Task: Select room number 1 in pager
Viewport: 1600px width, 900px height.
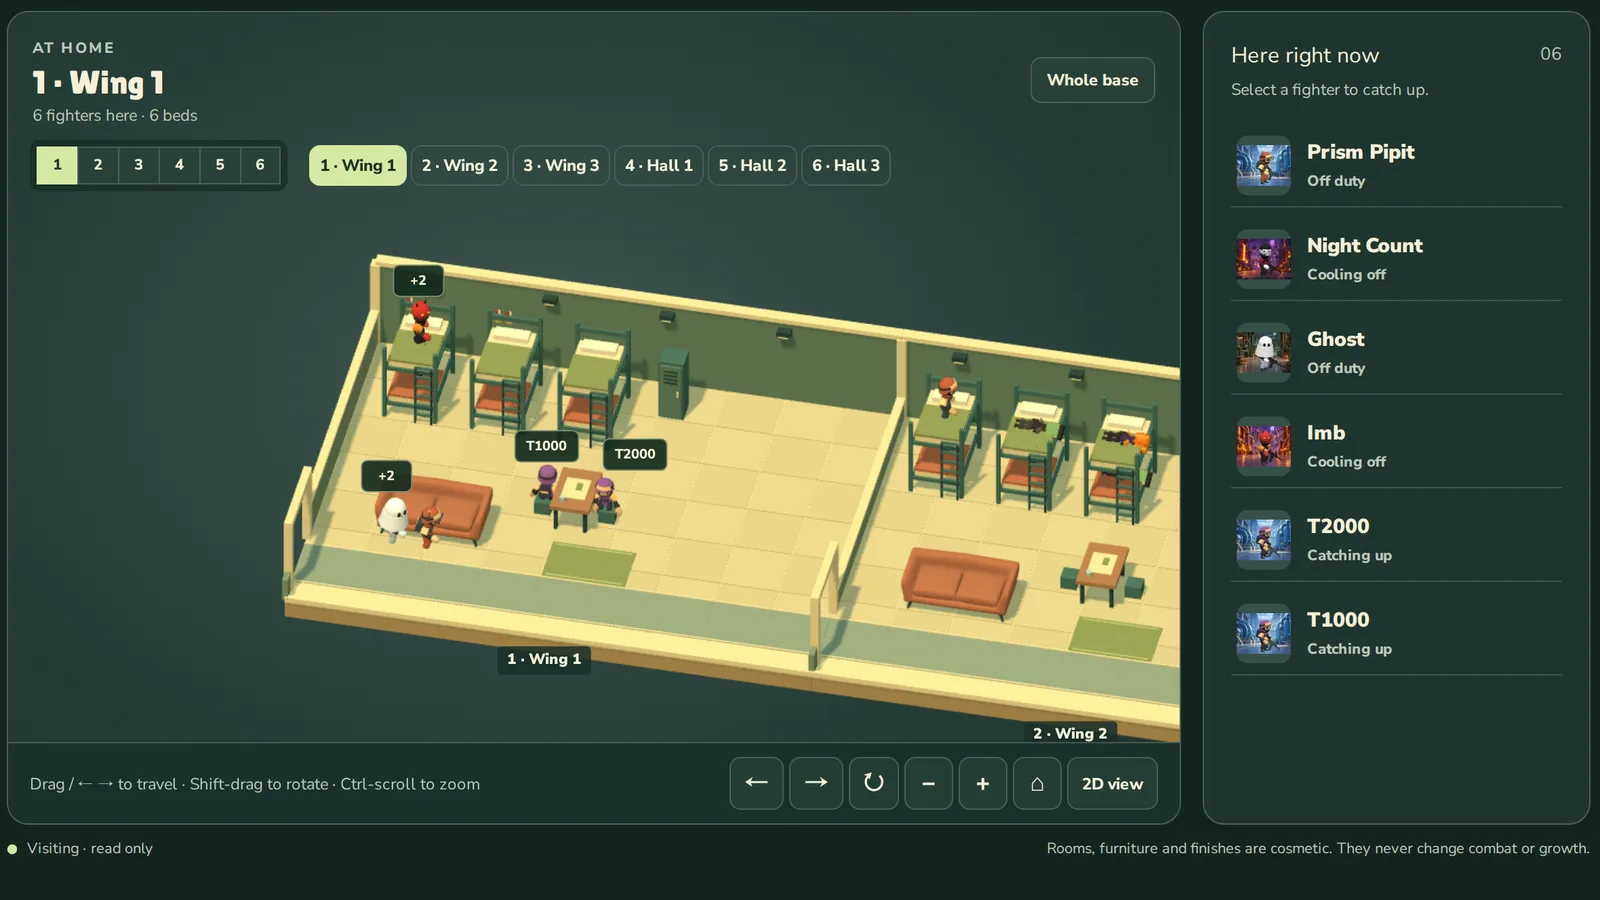Action: tap(57, 165)
